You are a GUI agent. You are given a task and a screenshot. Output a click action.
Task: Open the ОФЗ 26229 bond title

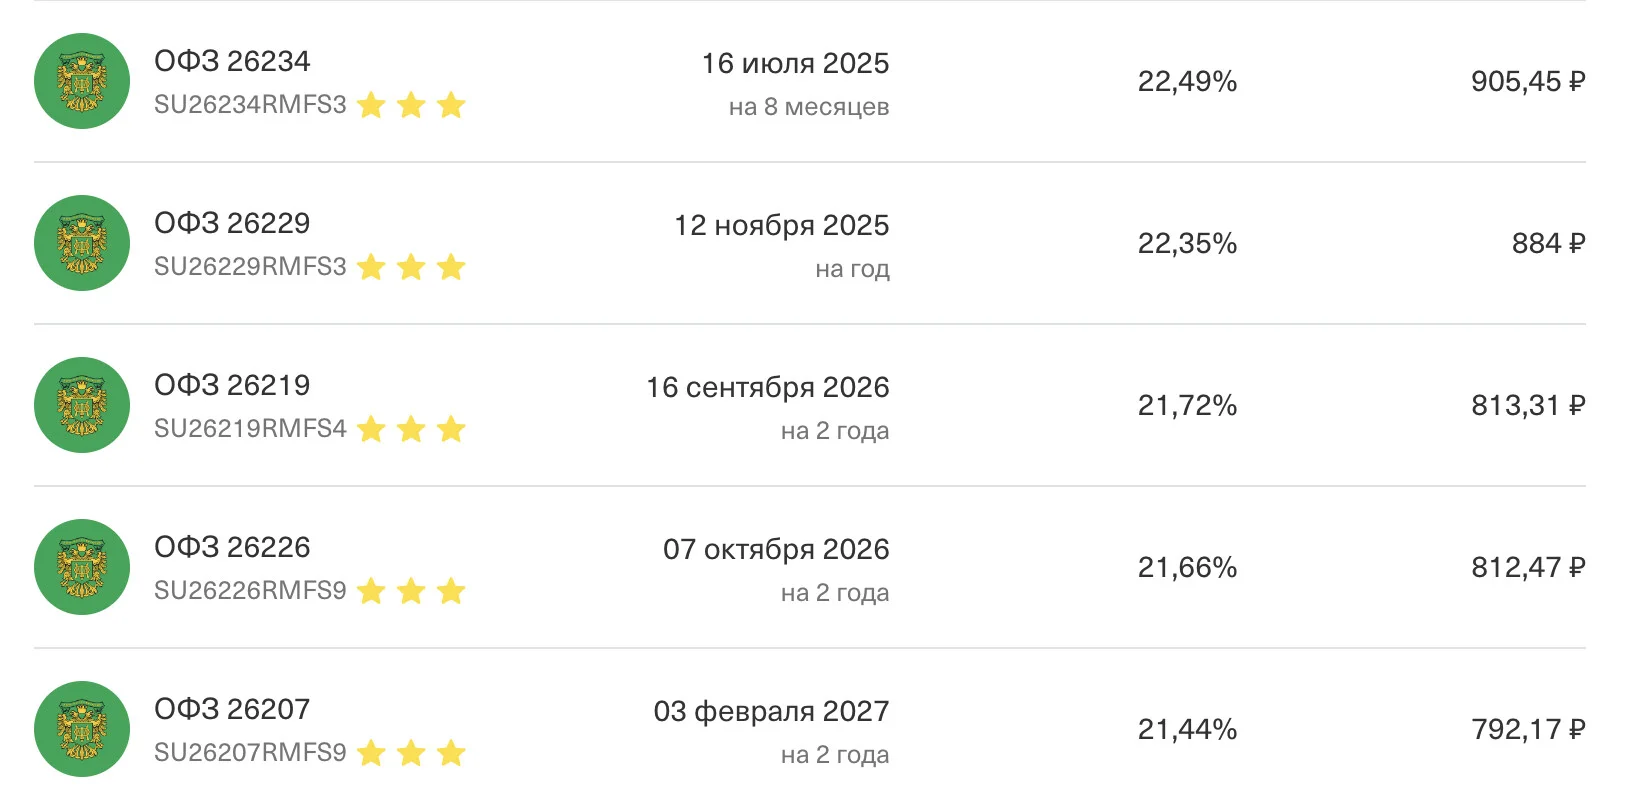tap(232, 223)
